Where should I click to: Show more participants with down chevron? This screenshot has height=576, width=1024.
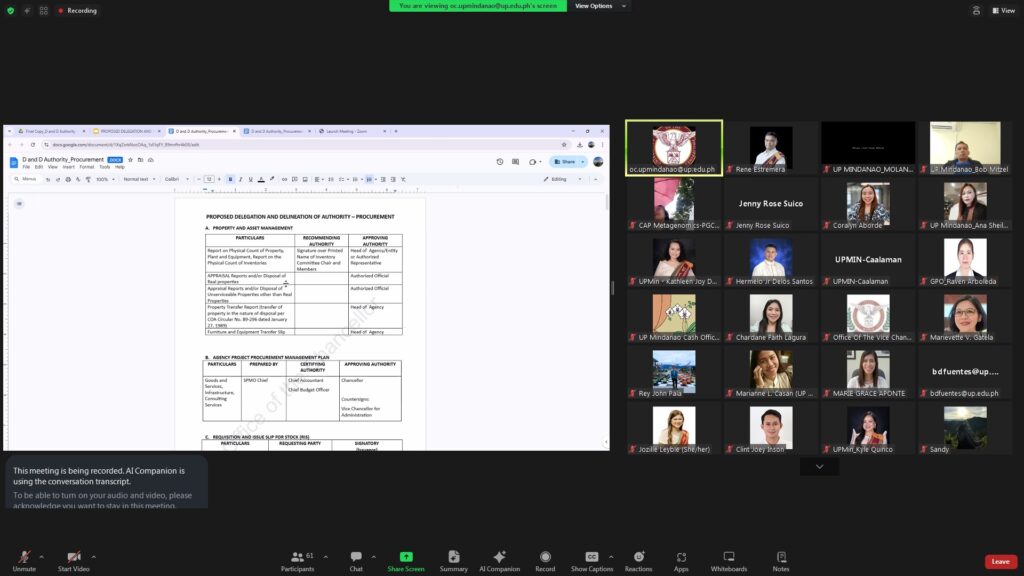pyautogui.click(x=820, y=466)
